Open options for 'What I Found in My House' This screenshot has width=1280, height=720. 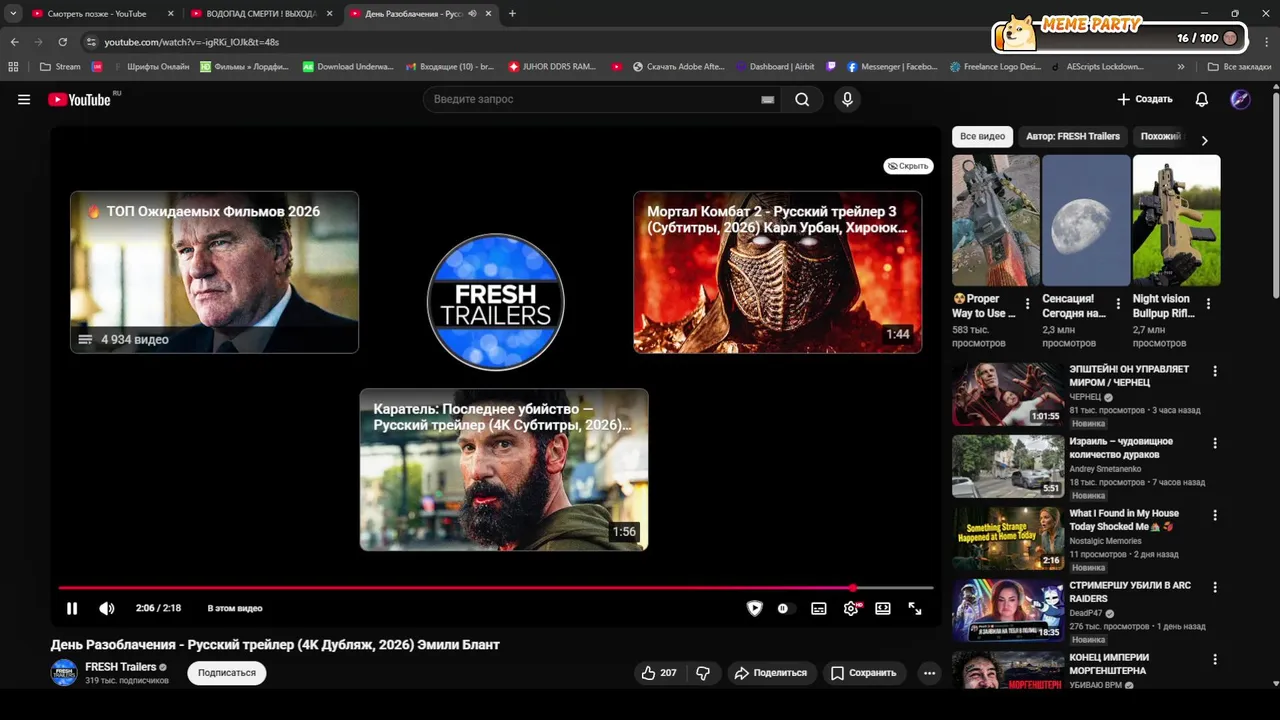pyautogui.click(x=1215, y=515)
